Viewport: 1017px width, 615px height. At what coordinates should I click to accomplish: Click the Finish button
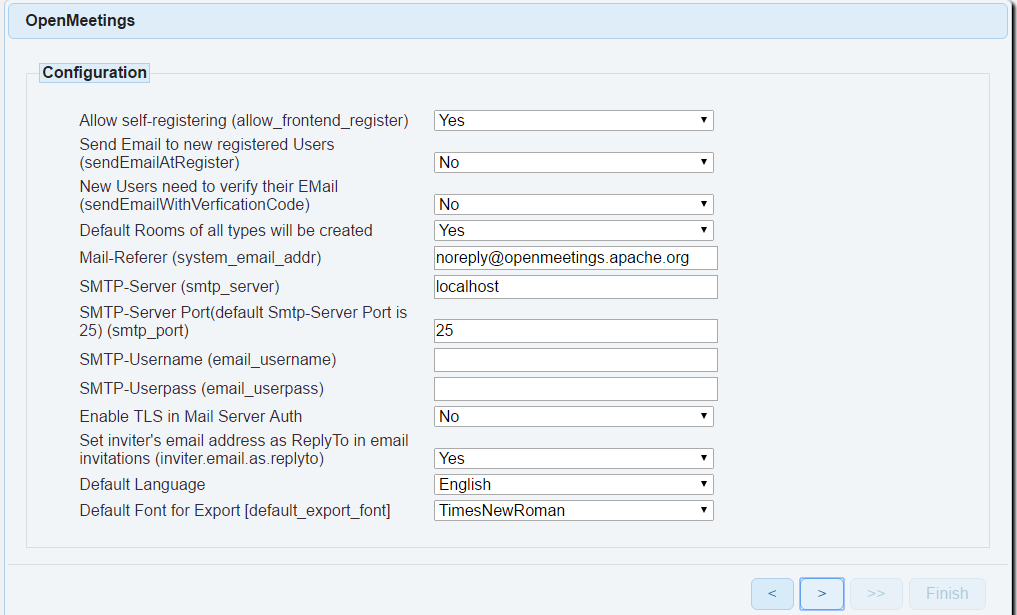coord(947,594)
